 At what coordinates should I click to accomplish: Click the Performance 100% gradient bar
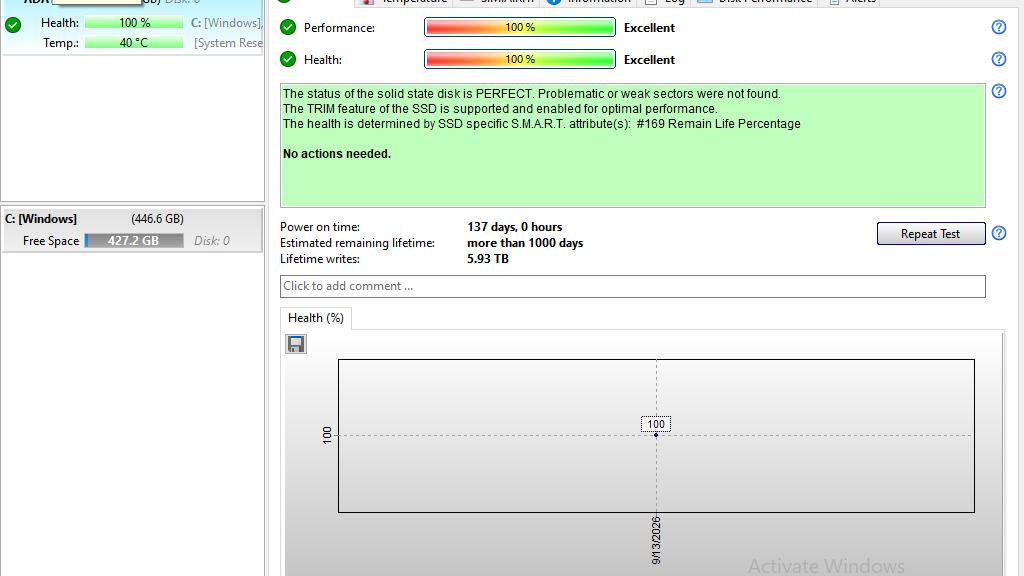point(520,27)
